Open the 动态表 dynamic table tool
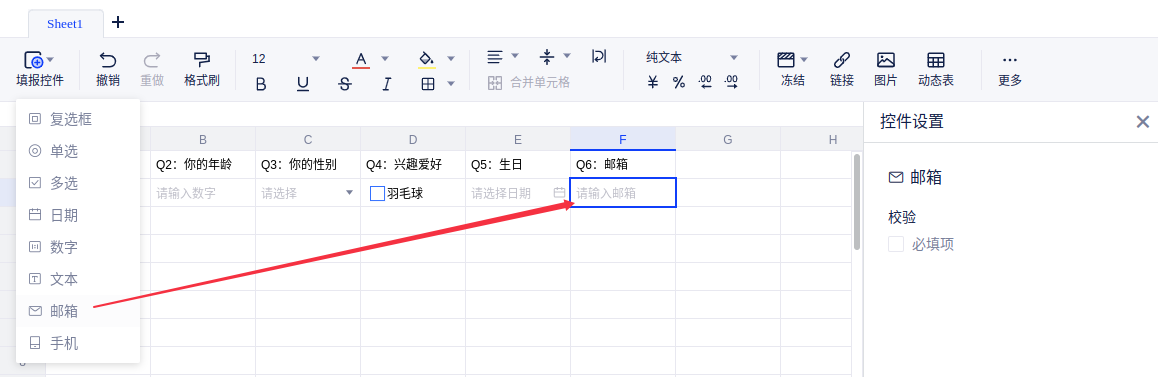 936,60
